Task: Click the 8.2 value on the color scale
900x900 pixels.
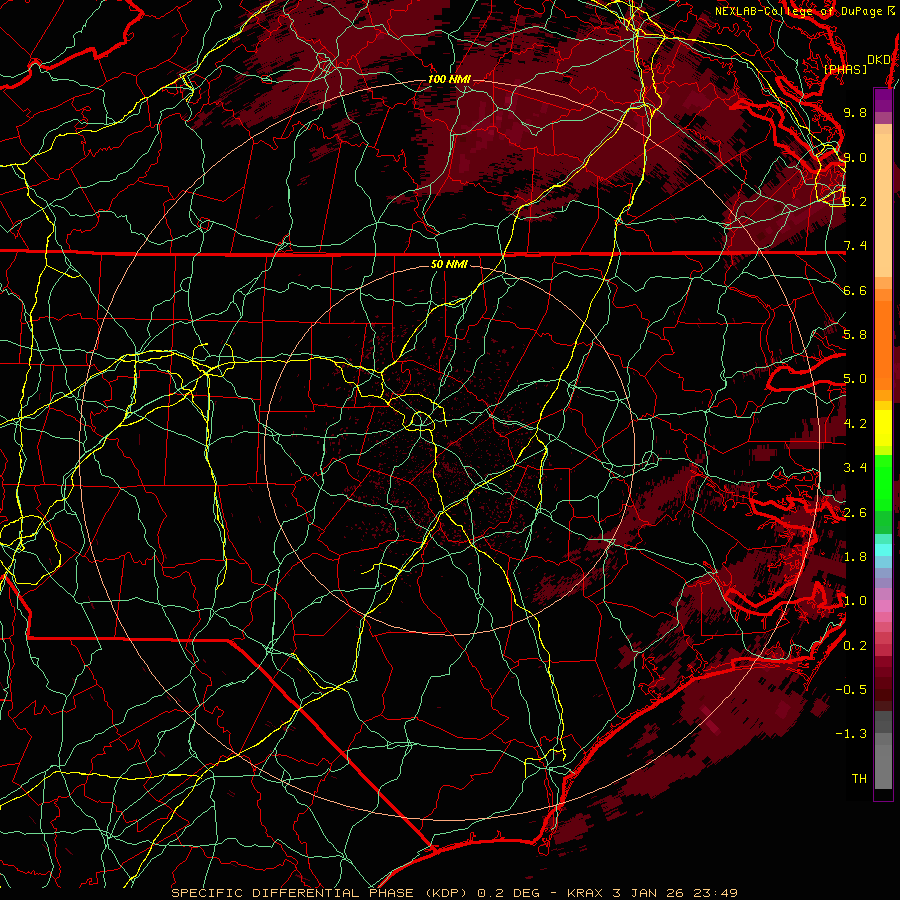Action: tap(855, 201)
